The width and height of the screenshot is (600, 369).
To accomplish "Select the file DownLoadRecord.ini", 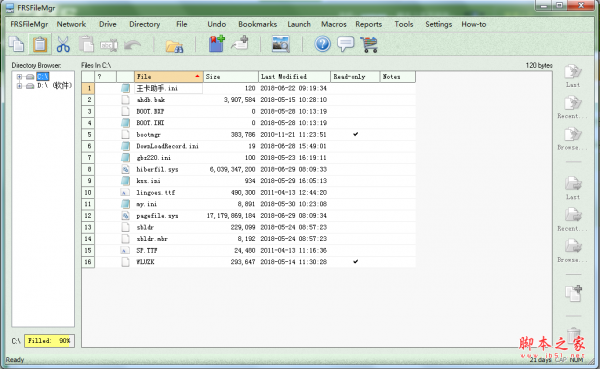I will click(x=168, y=146).
